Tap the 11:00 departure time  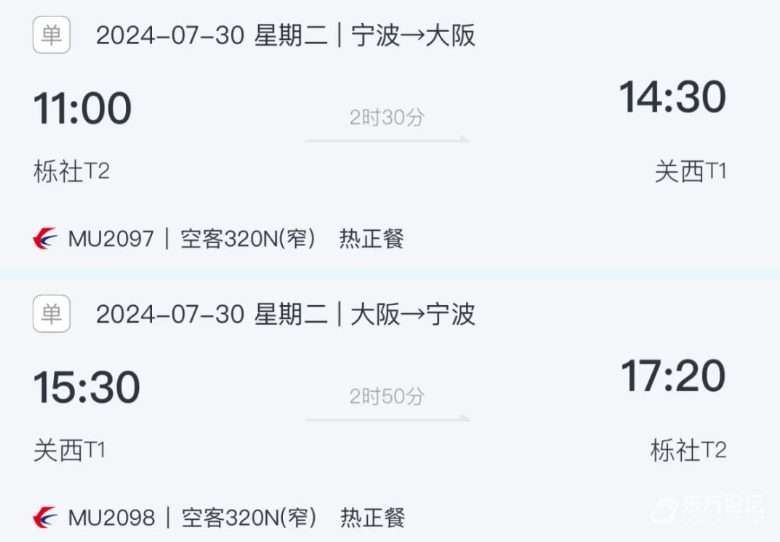click(x=82, y=108)
